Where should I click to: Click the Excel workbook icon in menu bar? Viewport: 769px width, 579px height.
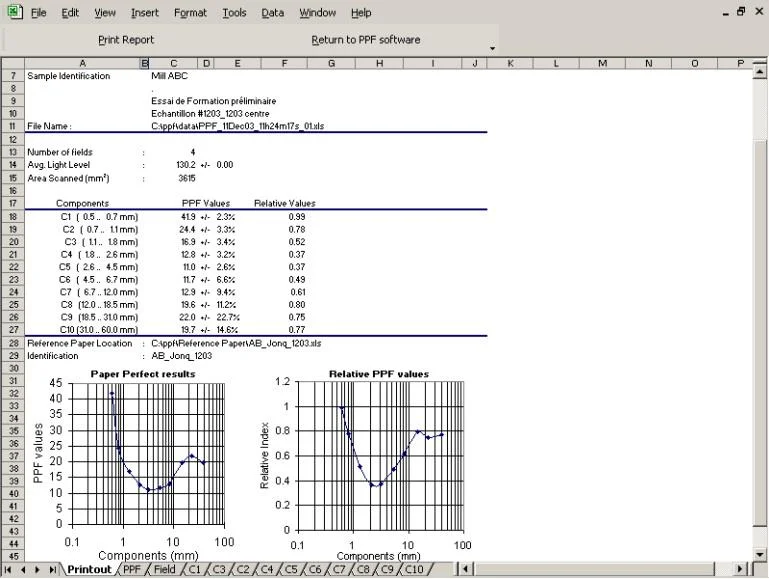click(x=15, y=11)
